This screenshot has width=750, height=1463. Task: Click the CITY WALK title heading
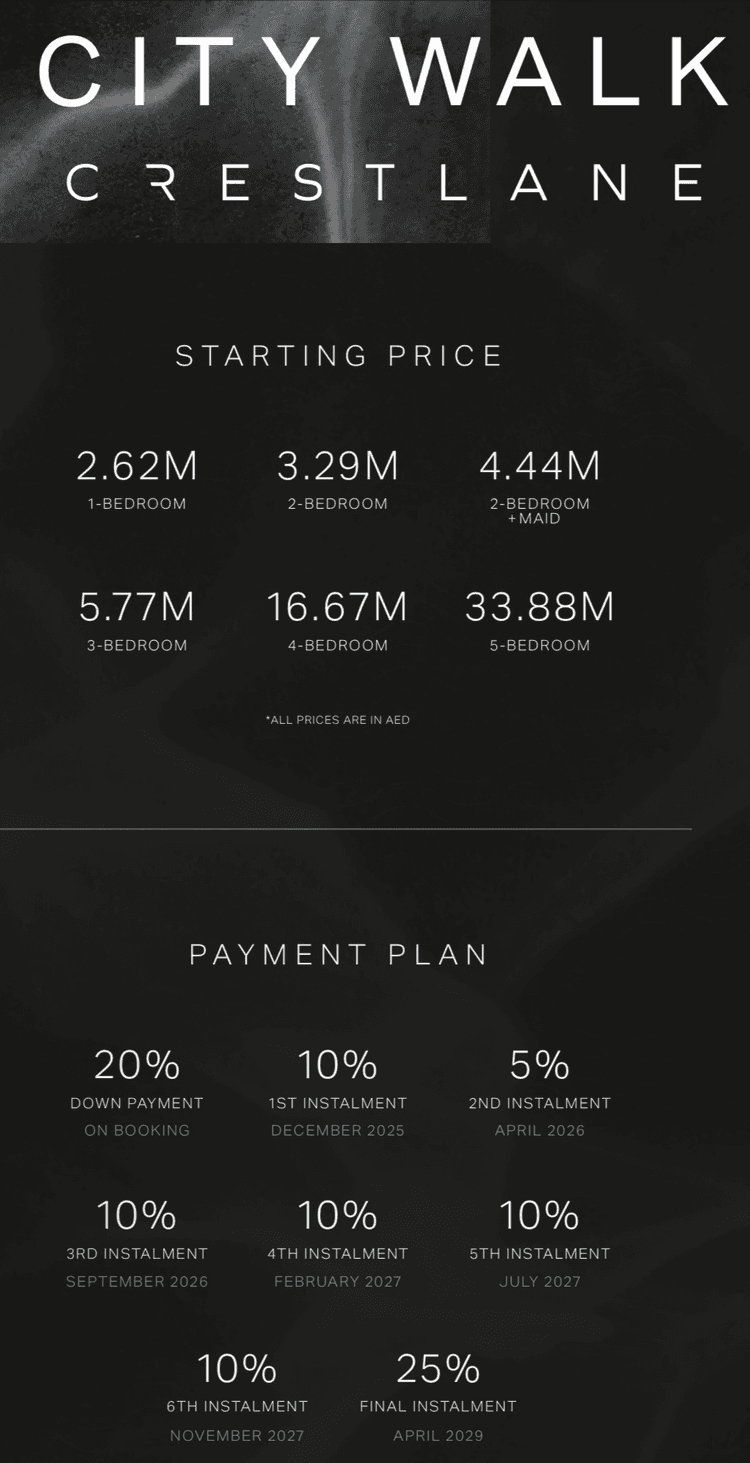[383, 71]
